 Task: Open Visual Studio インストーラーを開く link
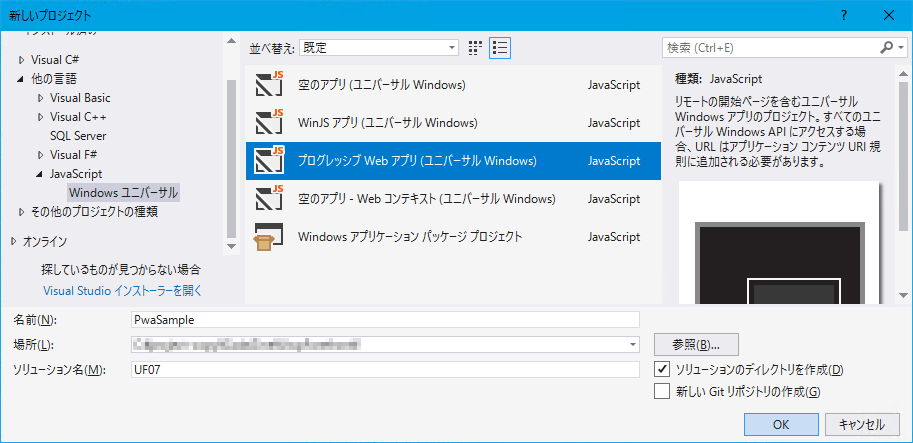point(123,290)
